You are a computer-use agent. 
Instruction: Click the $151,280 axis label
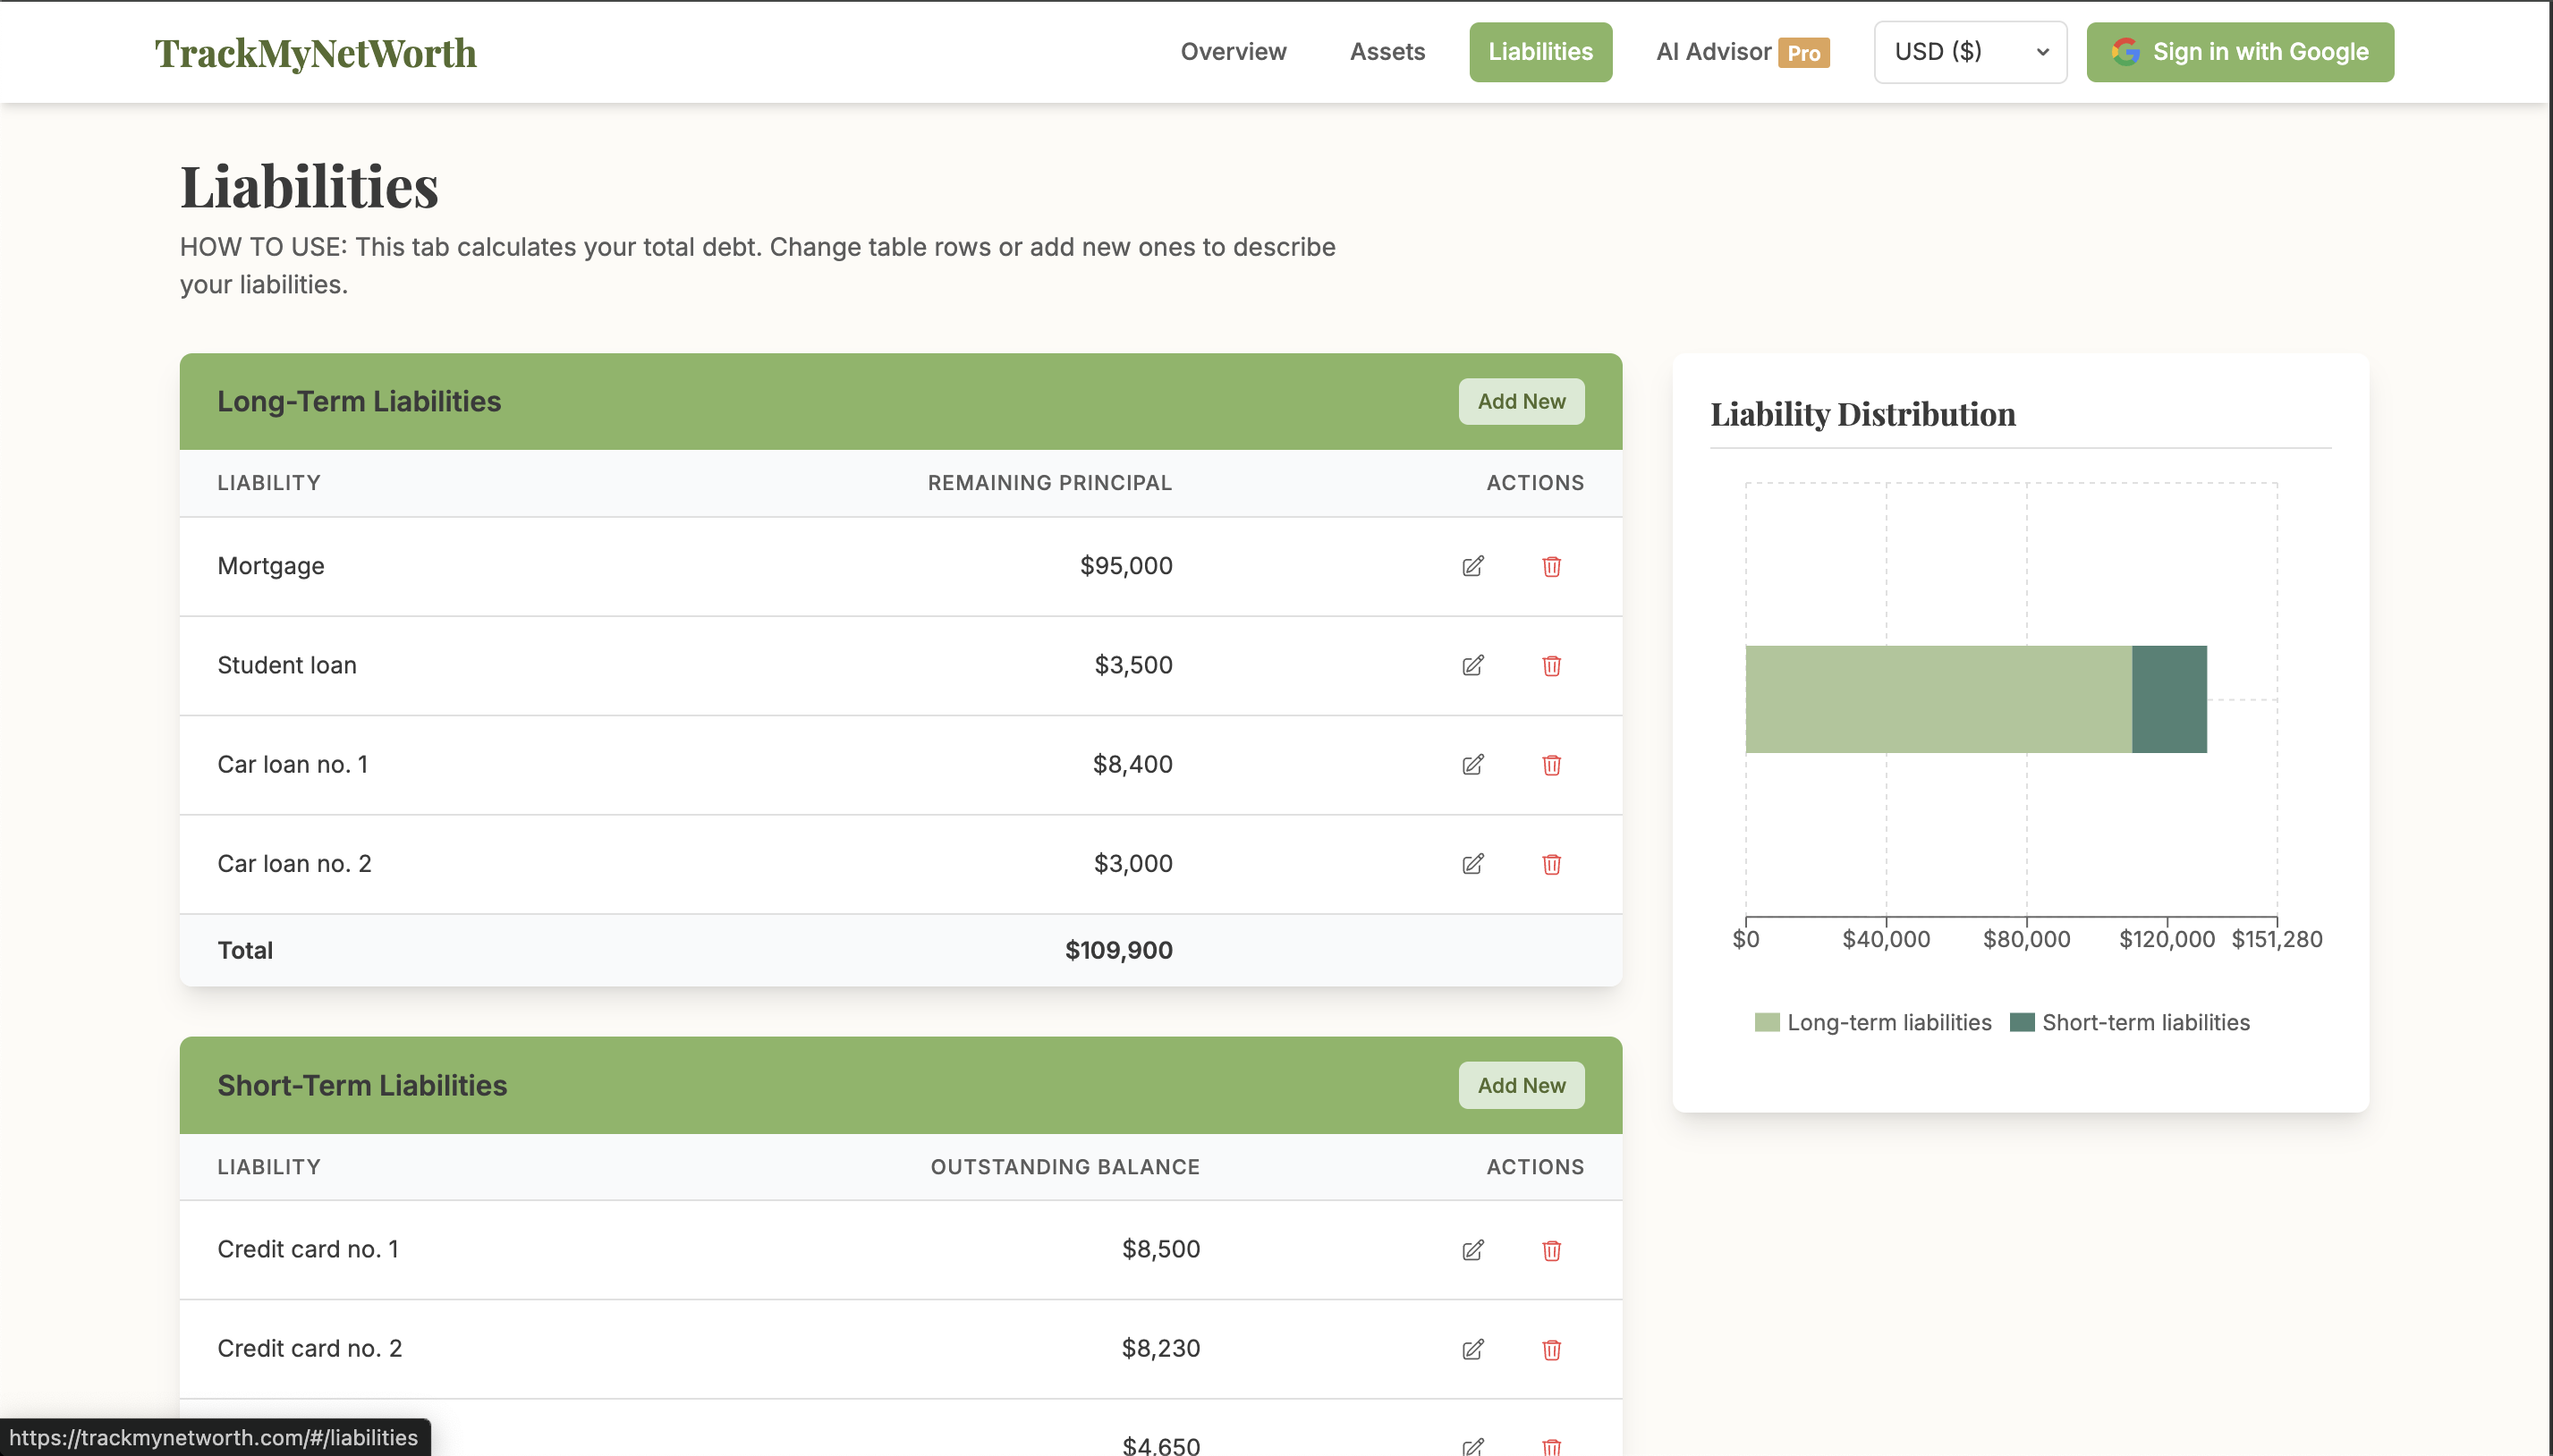[2276, 939]
